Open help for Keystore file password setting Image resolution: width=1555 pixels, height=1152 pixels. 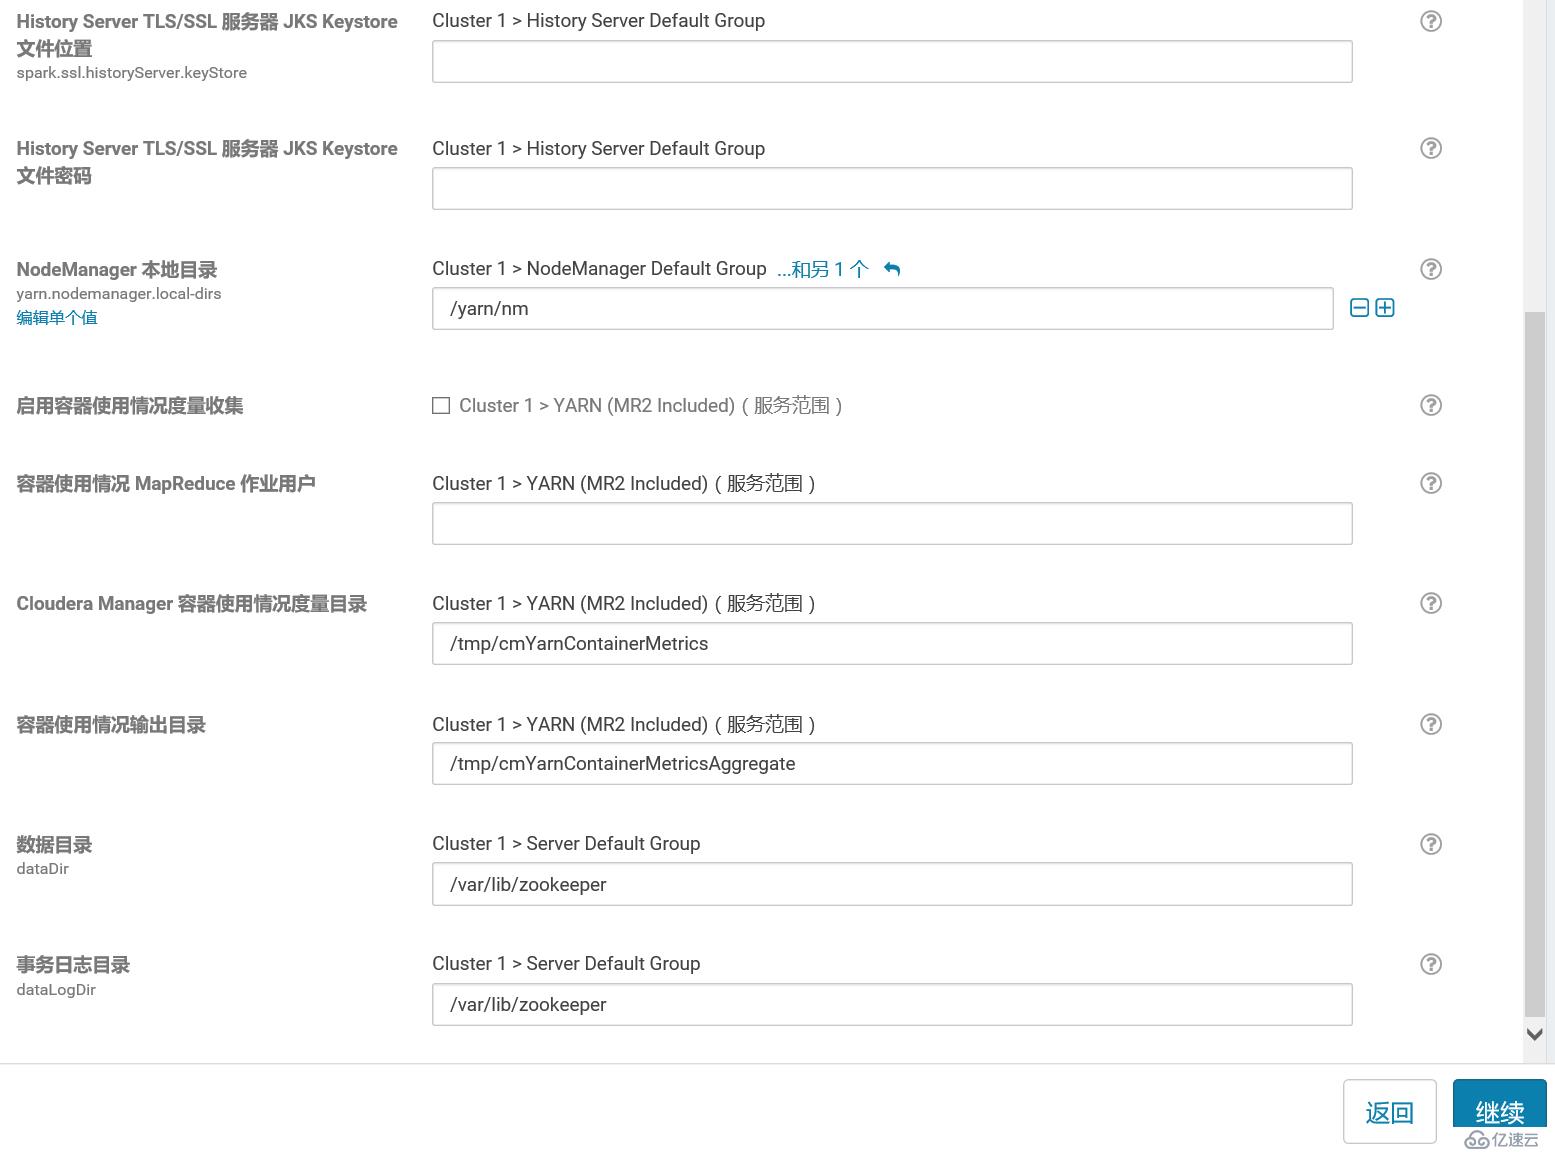(1431, 148)
